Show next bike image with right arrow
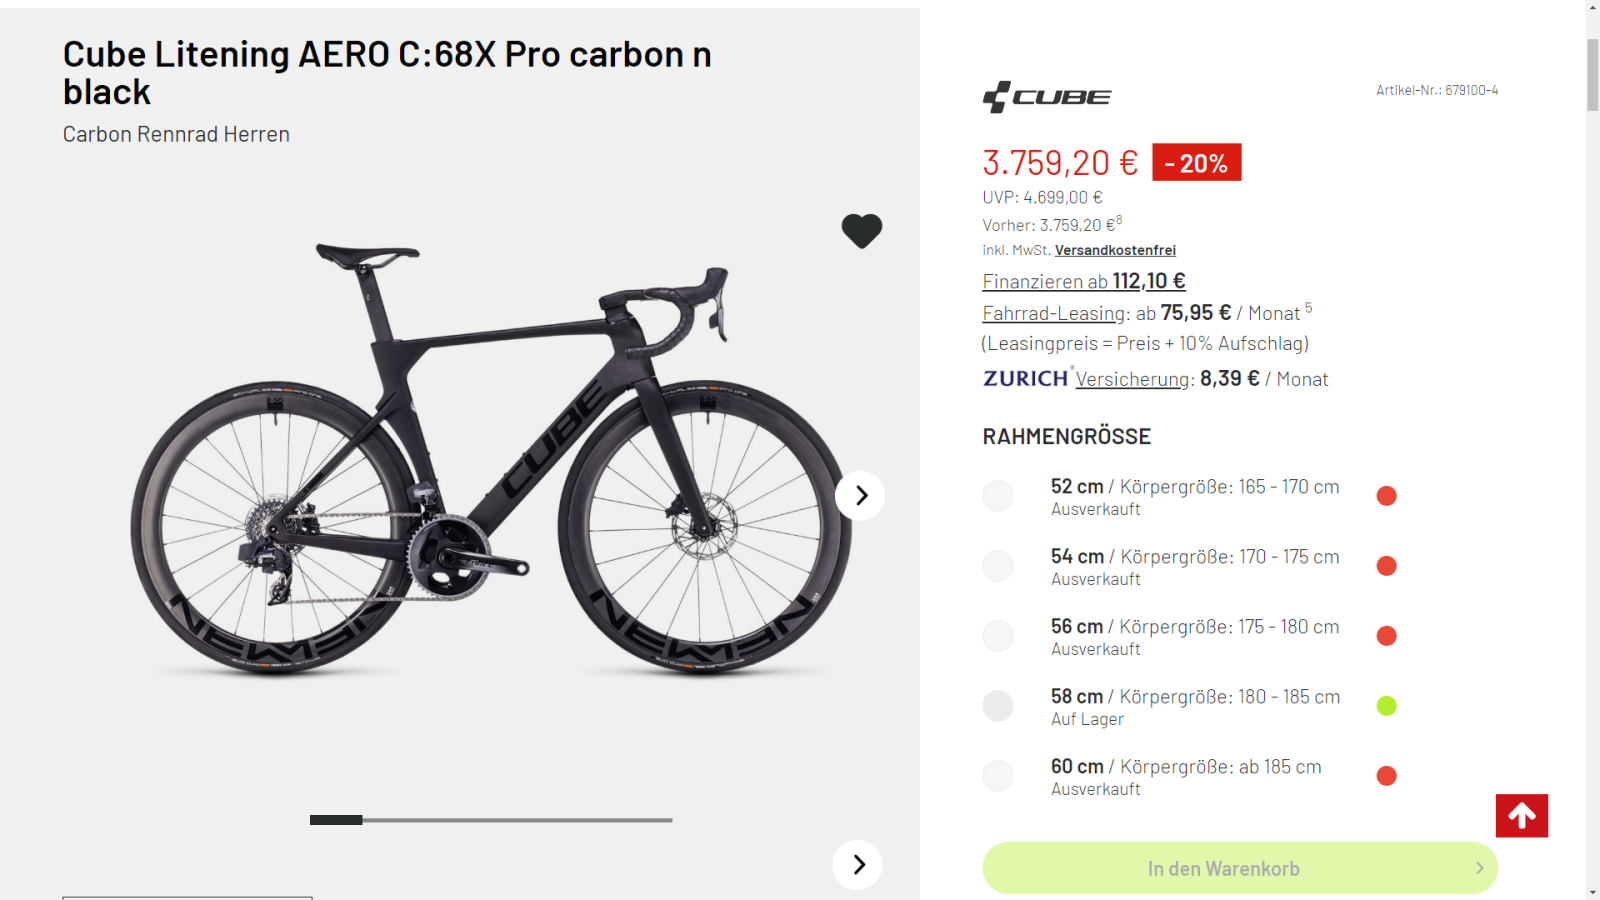The height and width of the screenshot is (900, 1600). click(x=860, y=496)
